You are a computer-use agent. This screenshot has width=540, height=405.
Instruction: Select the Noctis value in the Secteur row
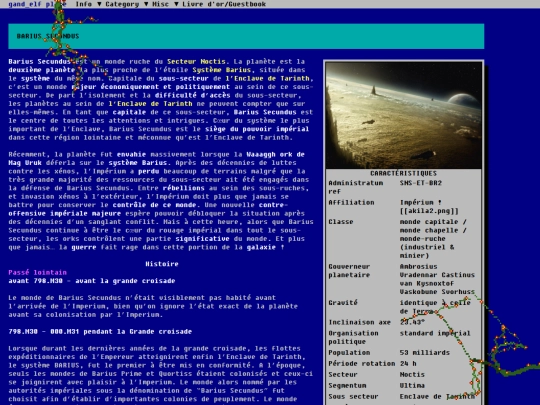tap(412, 375)
